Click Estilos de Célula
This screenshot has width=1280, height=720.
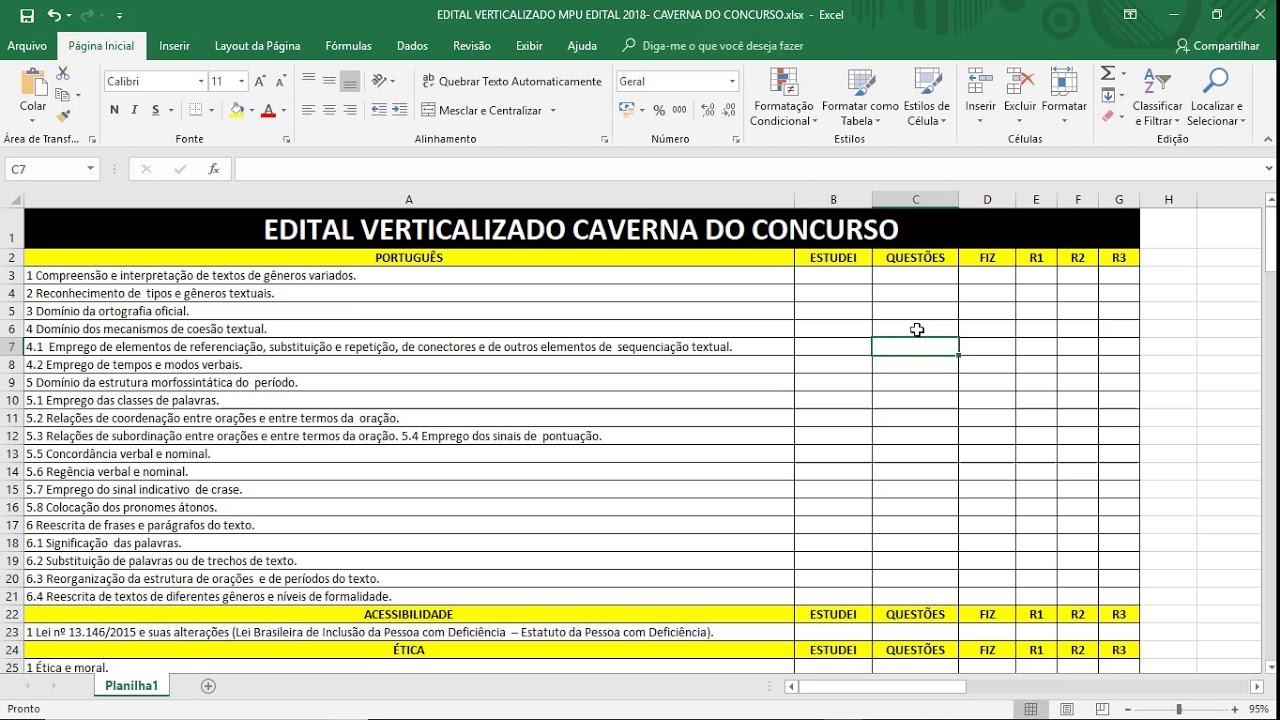927,97
